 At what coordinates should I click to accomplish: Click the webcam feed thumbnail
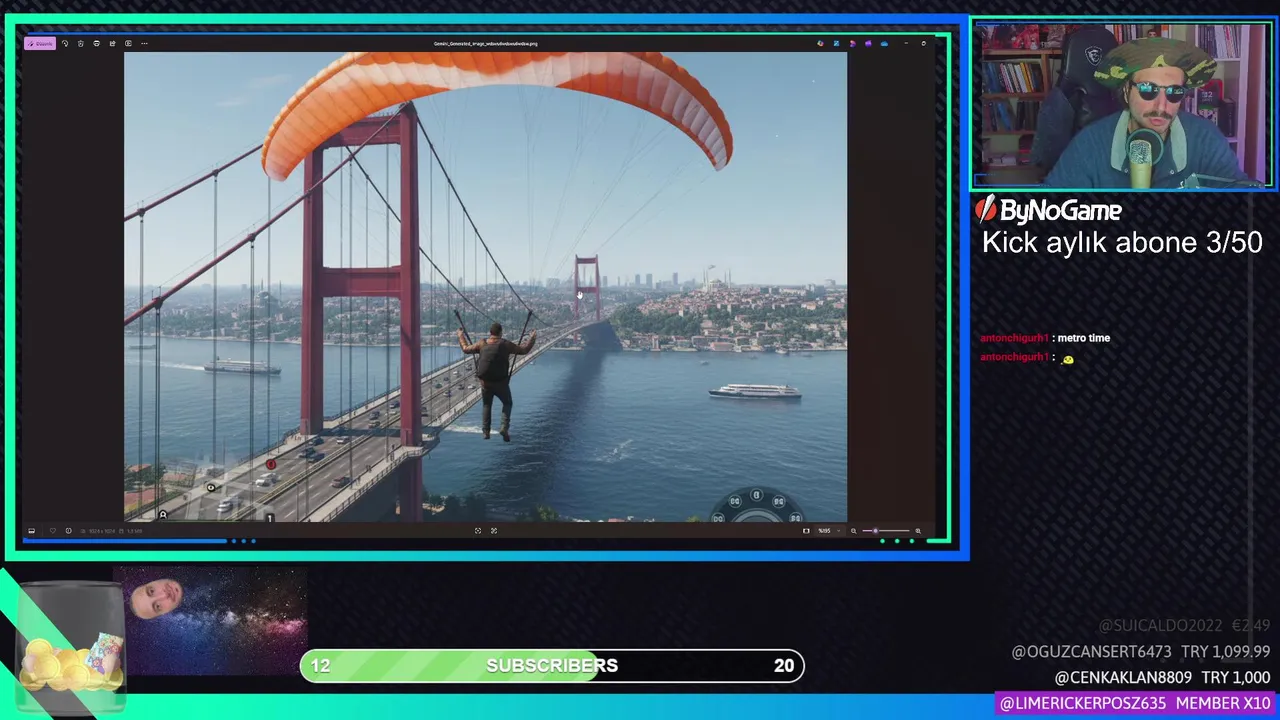pos(1122,105)
